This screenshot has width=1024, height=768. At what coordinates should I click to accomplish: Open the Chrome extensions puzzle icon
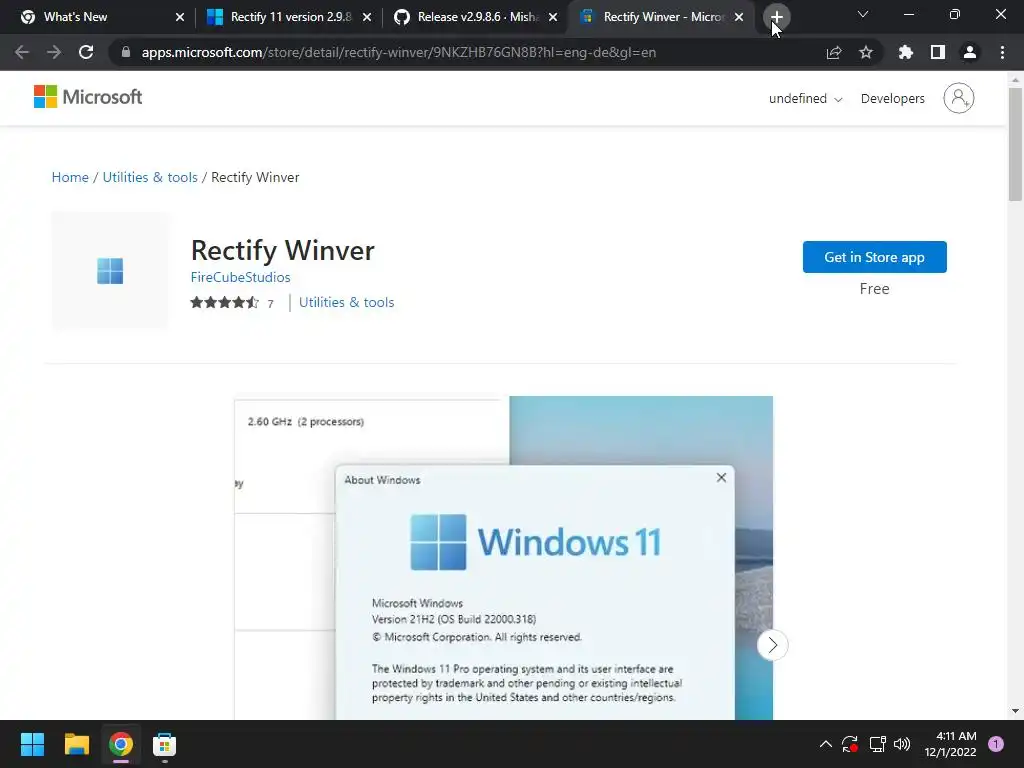click(906, 52)
